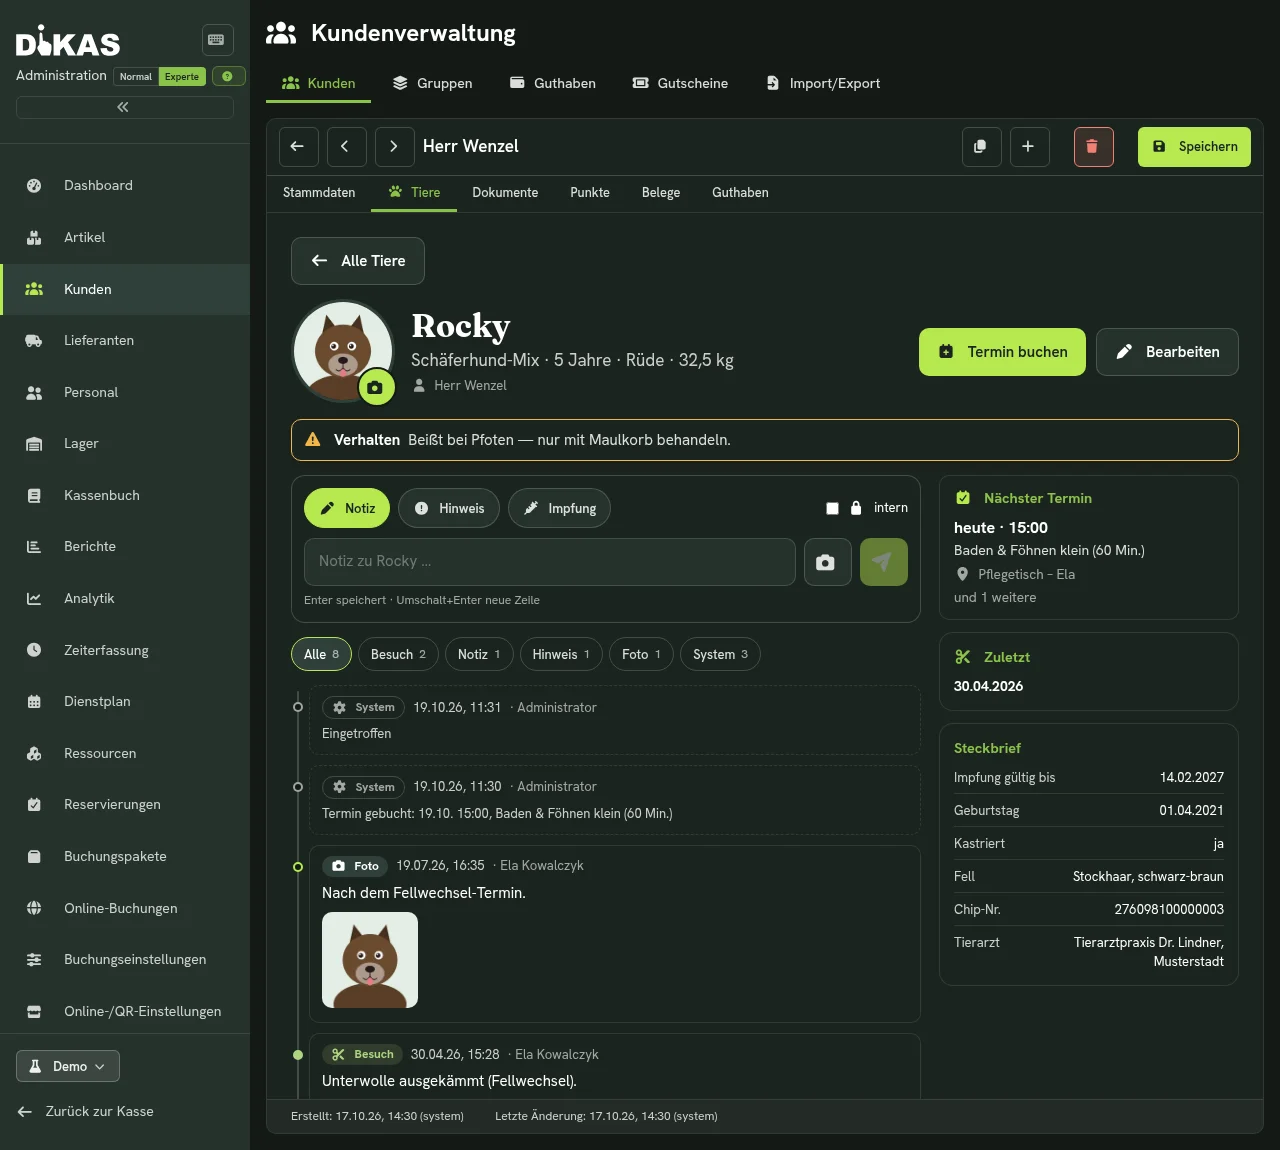This screenshot has height=1150, width=1280.
Task: Attach photo with note camera button
Action: (x=827, y=562)
